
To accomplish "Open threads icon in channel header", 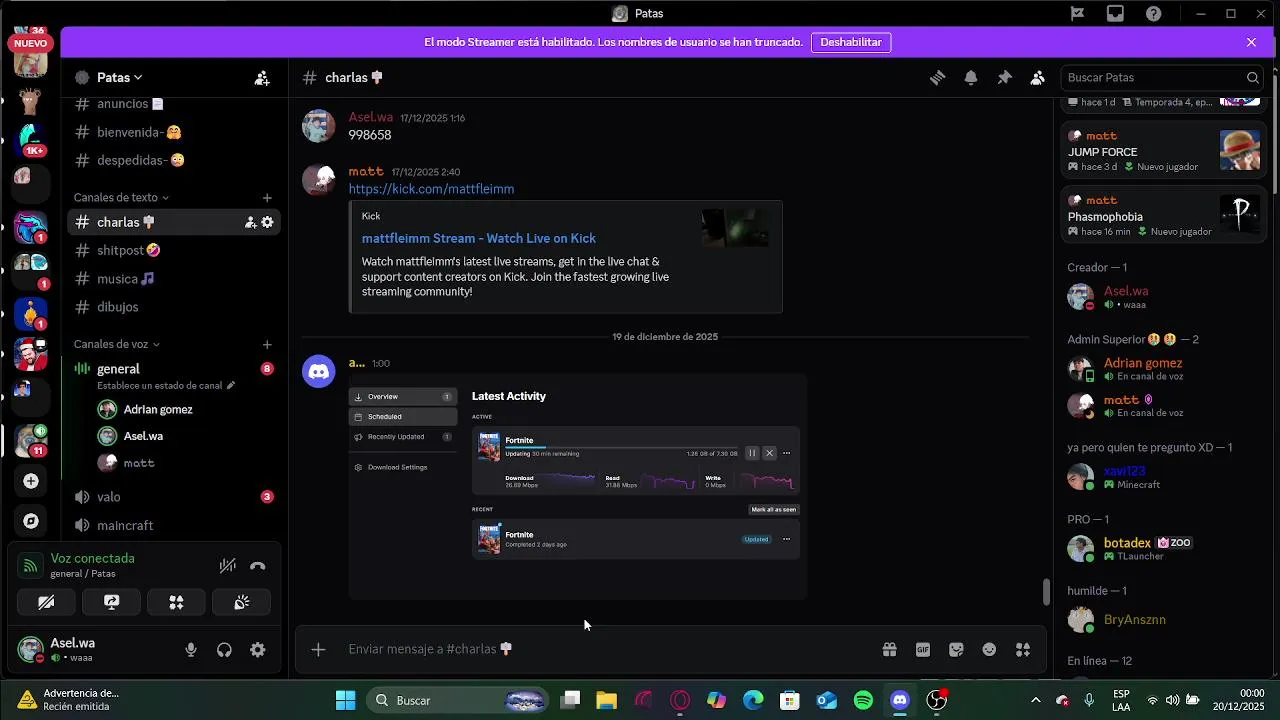I will 937,78.
